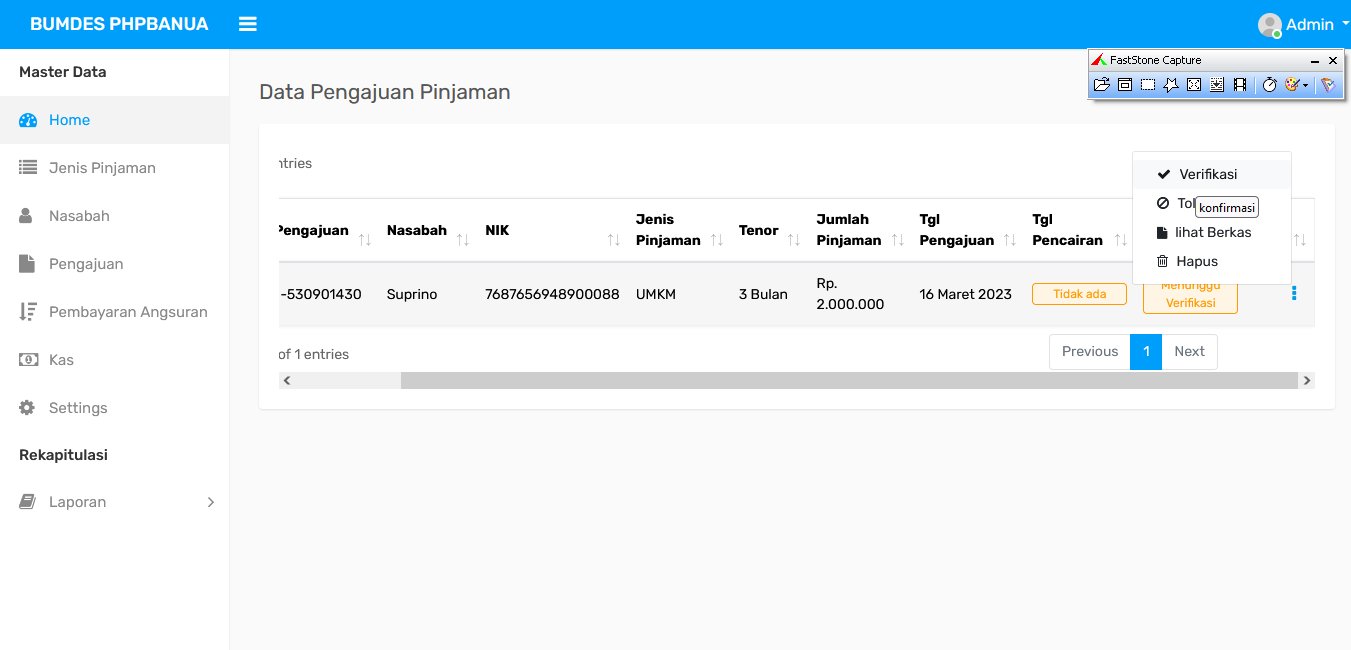Toggle sidebar with the hamburger icon
Viewport: 1351px width, 650px height.
248,24
